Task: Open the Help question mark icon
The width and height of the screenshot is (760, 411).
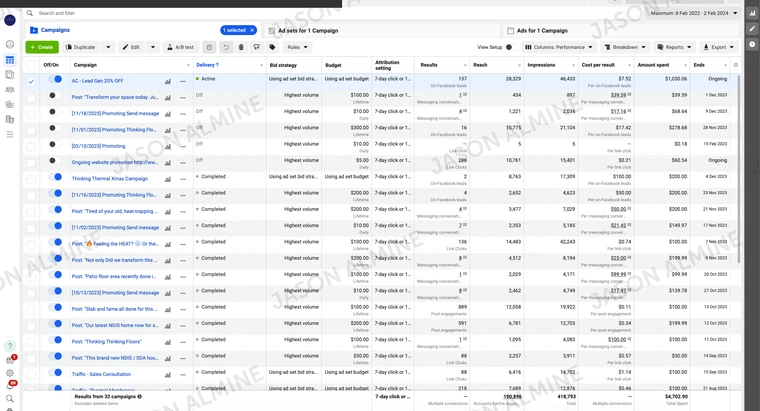Action: (10, 346)
